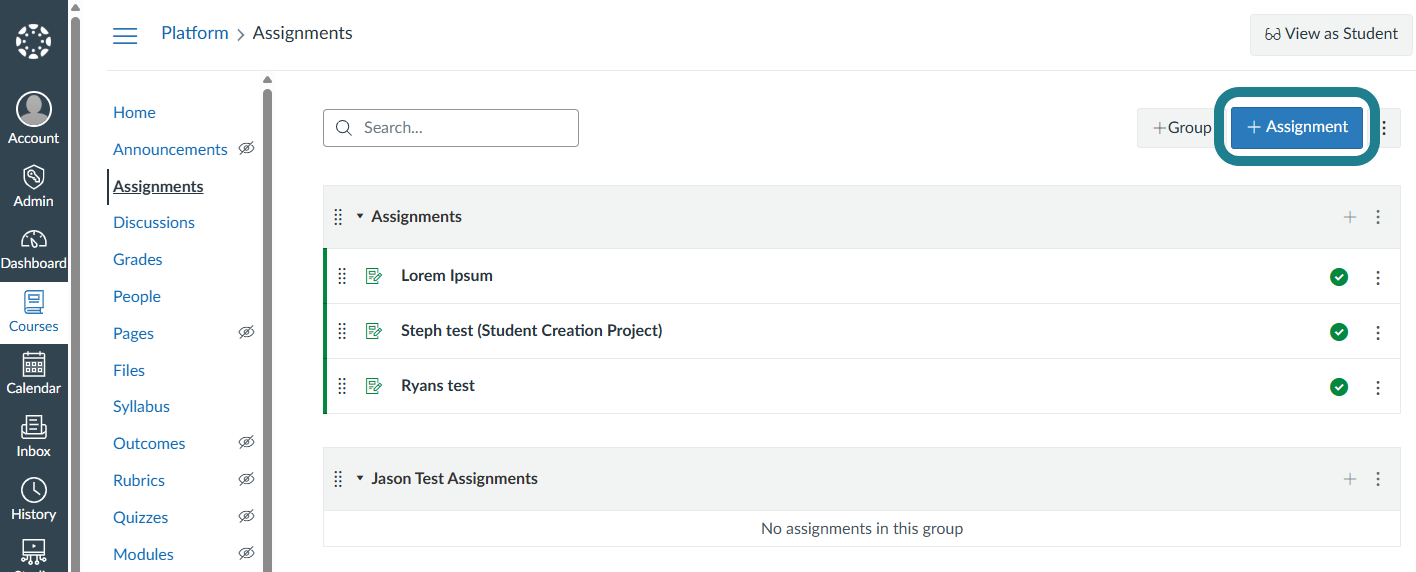Go to Home in course navigation
The image size is (1416, 572).
point(134,112)
